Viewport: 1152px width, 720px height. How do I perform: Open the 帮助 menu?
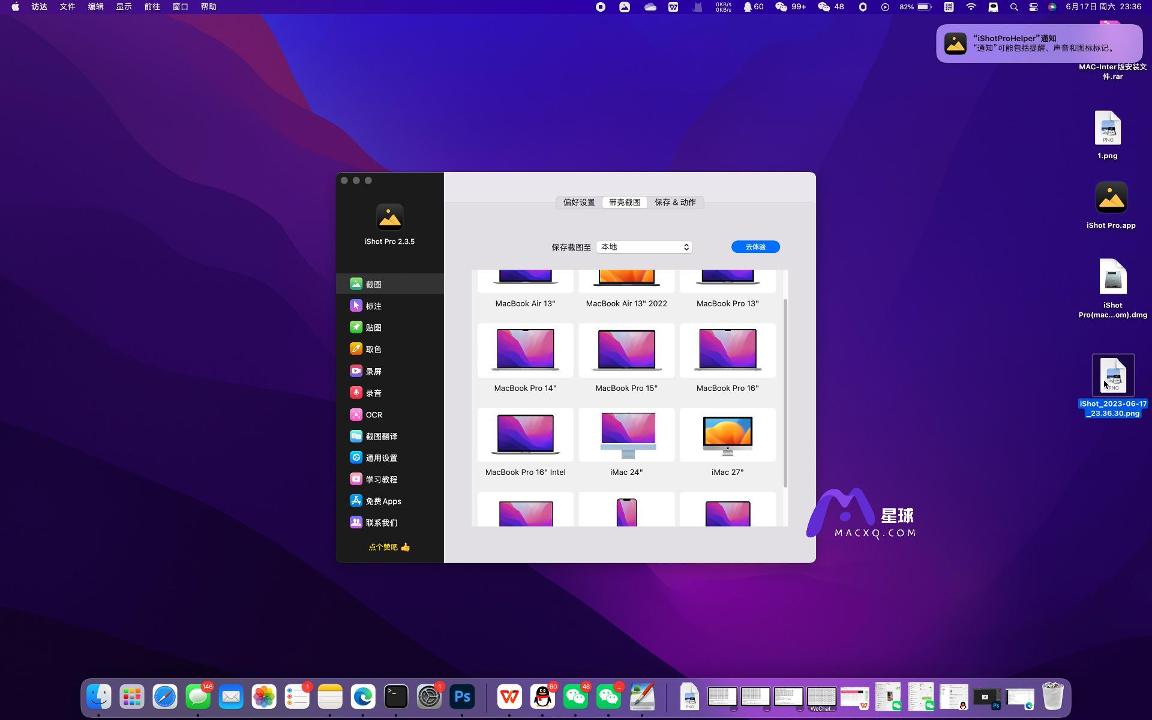(x=209, y=7)
